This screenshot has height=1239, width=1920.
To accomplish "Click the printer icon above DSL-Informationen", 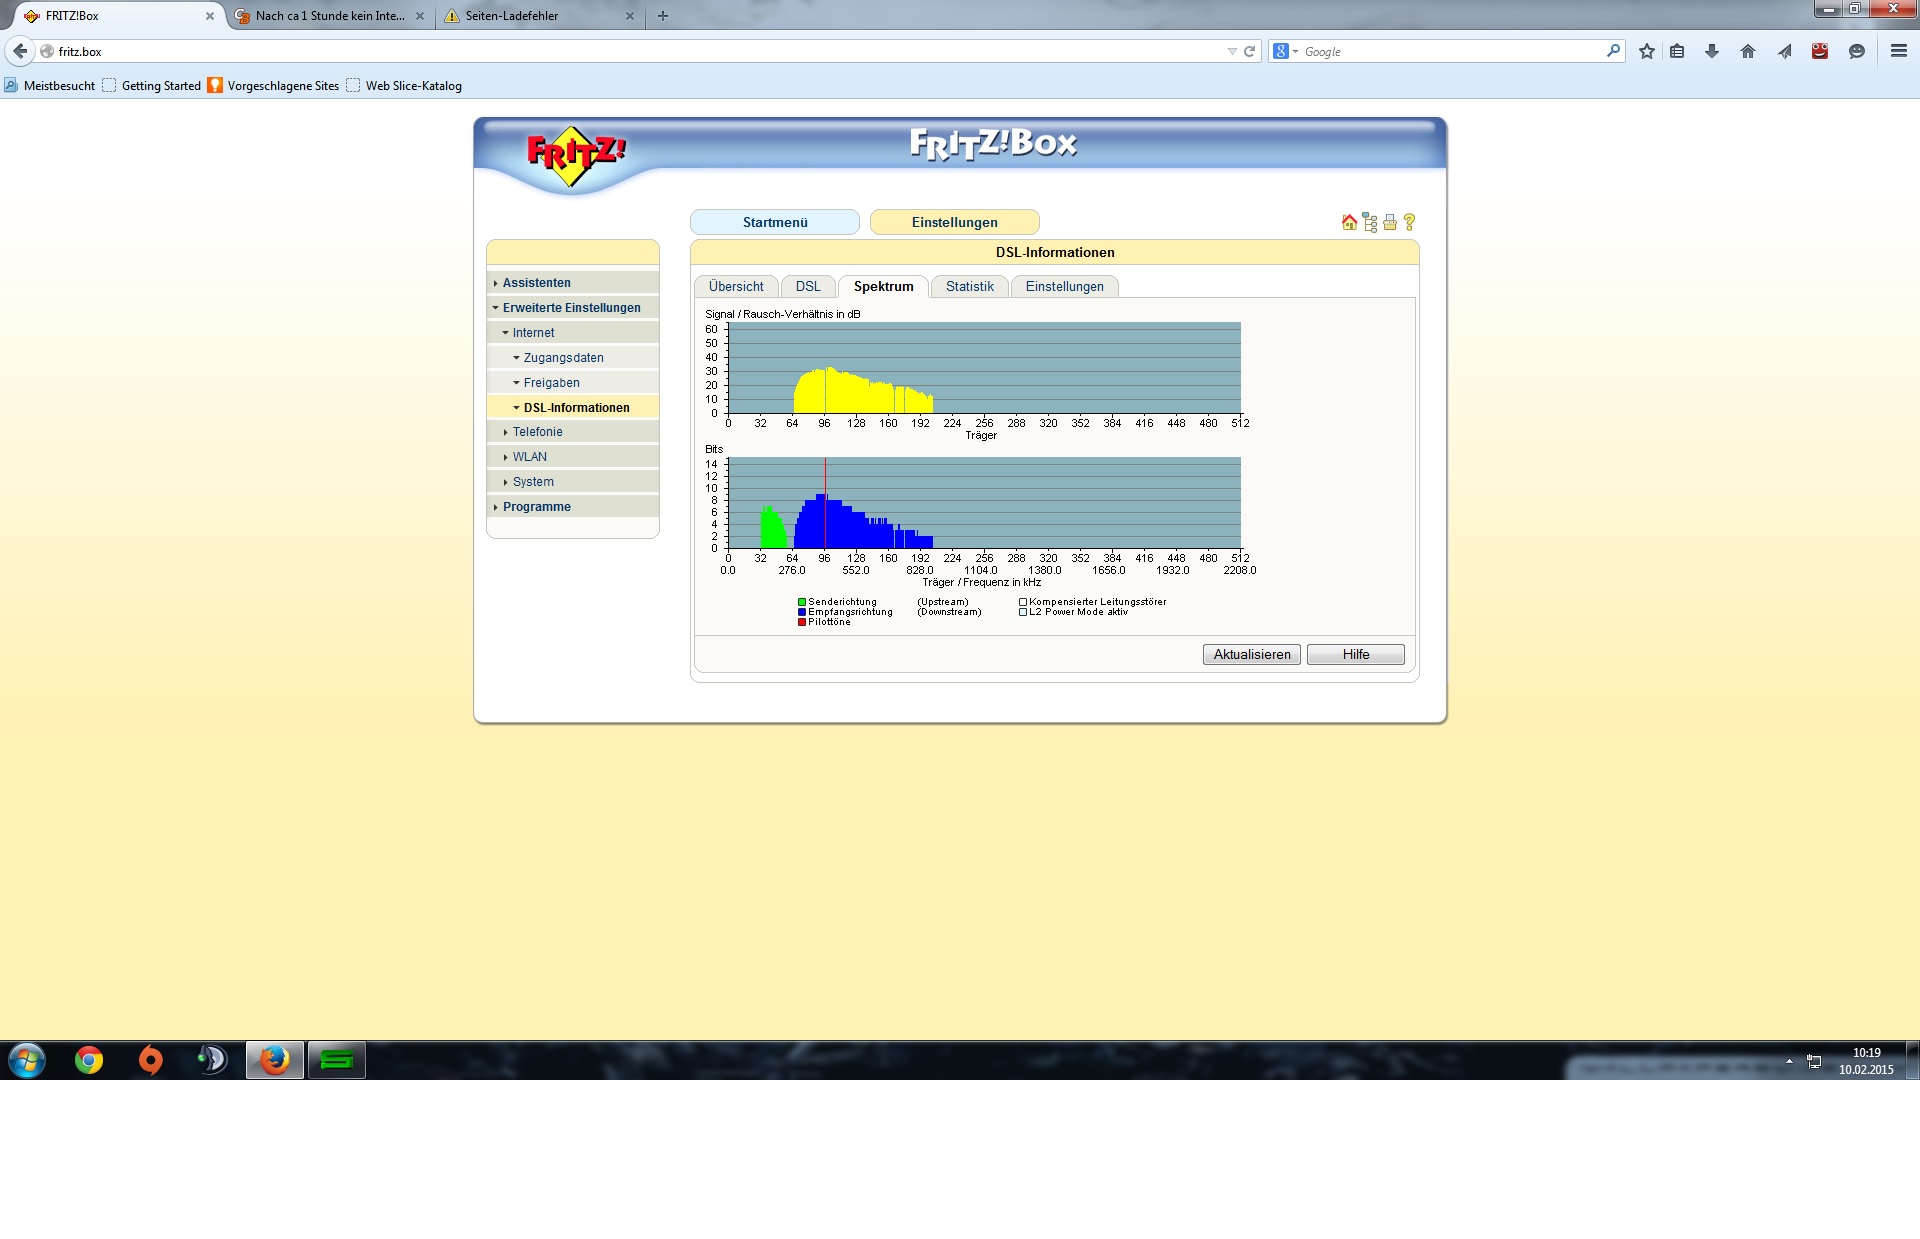I will point(1390,222).
